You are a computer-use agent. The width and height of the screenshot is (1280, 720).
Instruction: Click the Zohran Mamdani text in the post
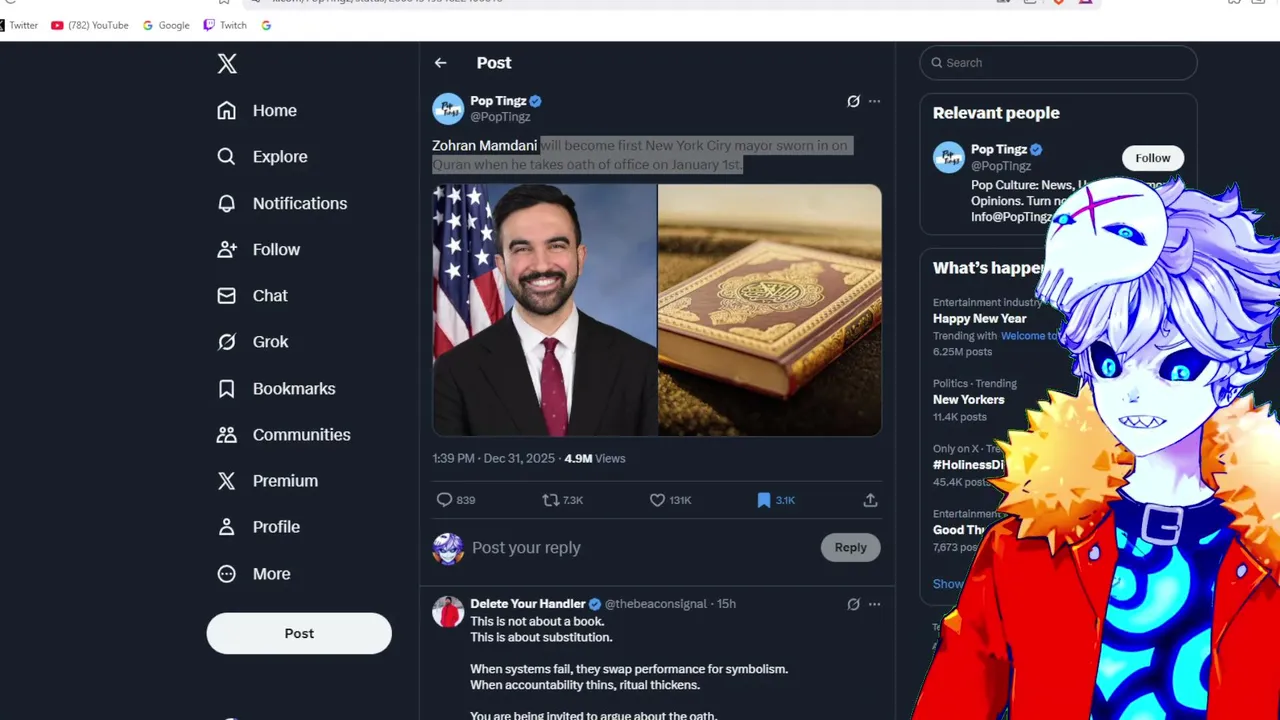pos(485,145)
